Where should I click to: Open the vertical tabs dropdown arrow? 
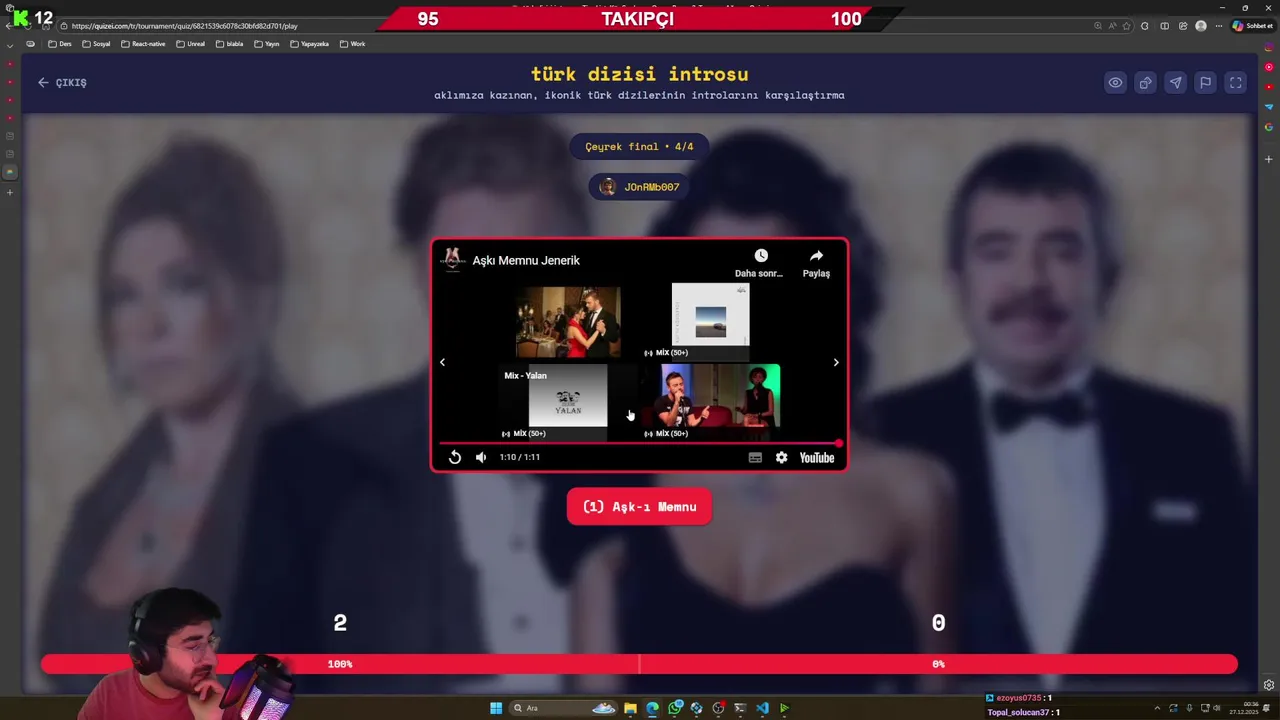coord(10,45)
